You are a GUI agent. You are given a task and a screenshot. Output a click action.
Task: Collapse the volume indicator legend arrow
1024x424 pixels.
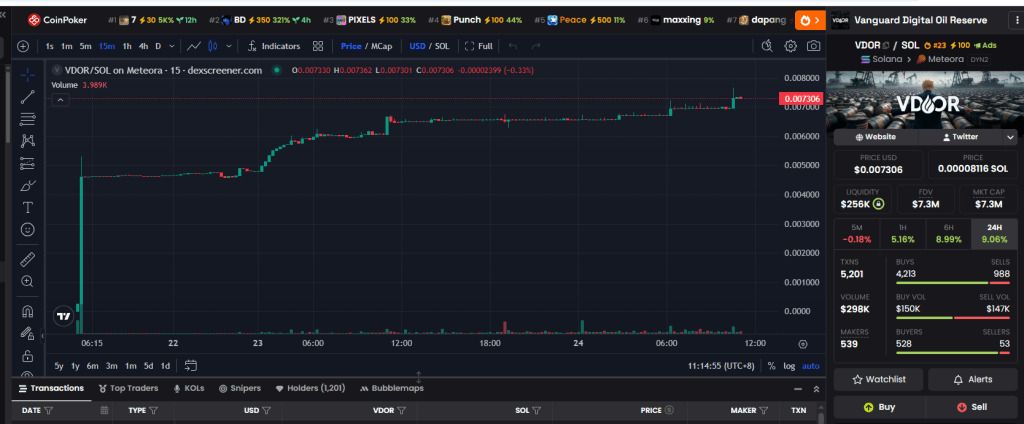pyautogui.click(x=60, y=100)
